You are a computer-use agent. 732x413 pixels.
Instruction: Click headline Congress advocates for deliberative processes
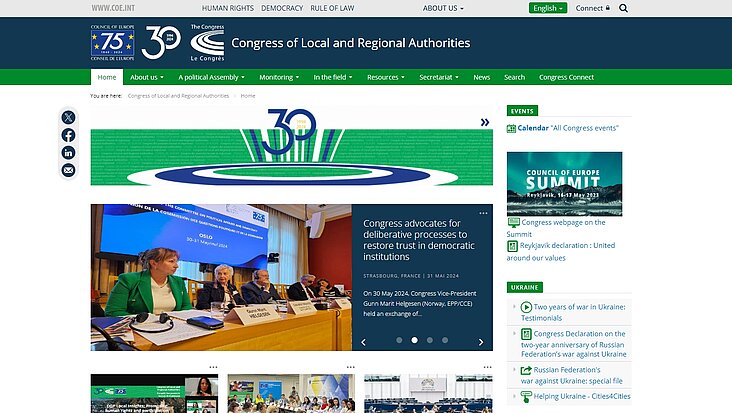pyautogui.click(x=419, y=240)
